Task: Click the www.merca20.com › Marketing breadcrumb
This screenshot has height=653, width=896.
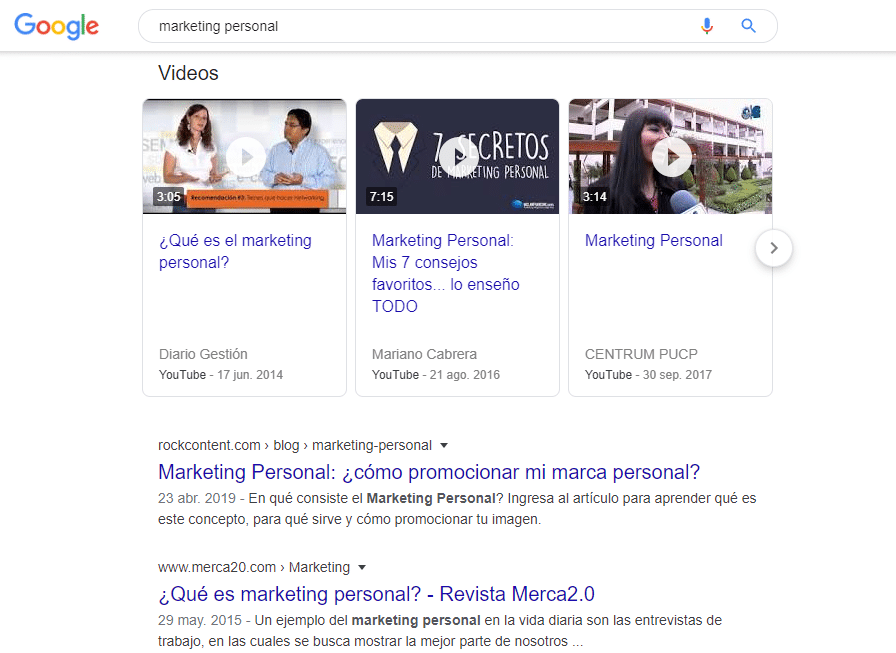Action: tap(254, 567)
